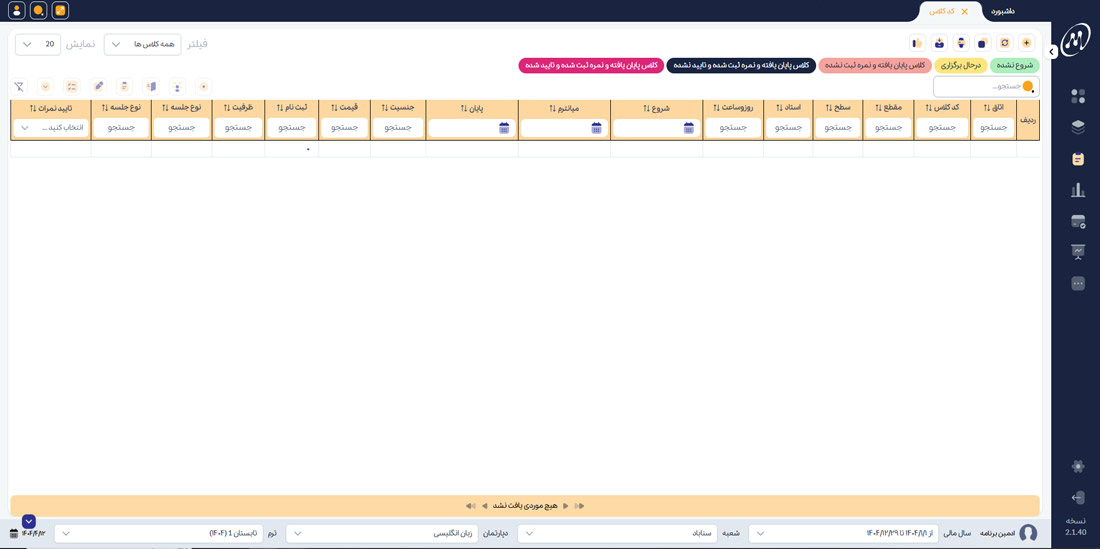Click the stacked layers icon in the sidebar
The width and height of the screenshot is (1100, 549).
(1077, 127)
